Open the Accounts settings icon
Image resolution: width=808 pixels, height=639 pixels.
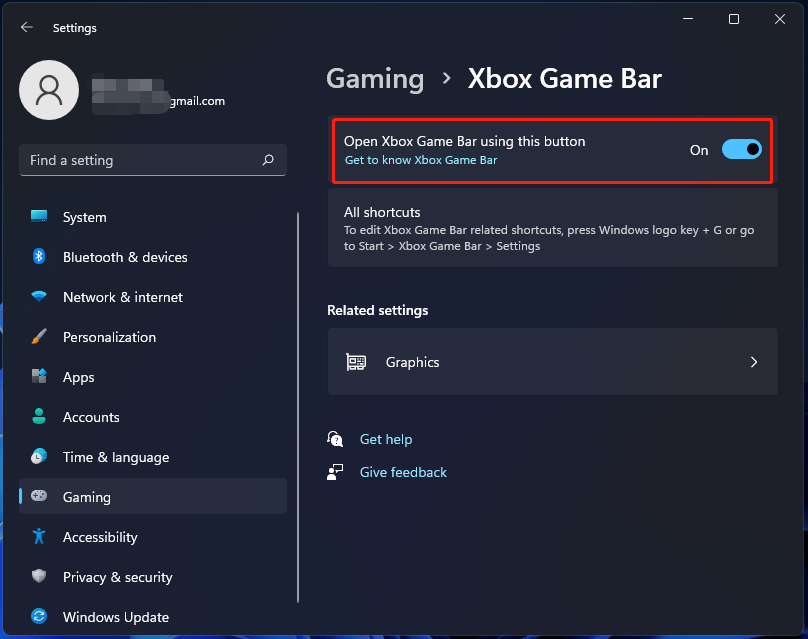(x=40, y=417)
